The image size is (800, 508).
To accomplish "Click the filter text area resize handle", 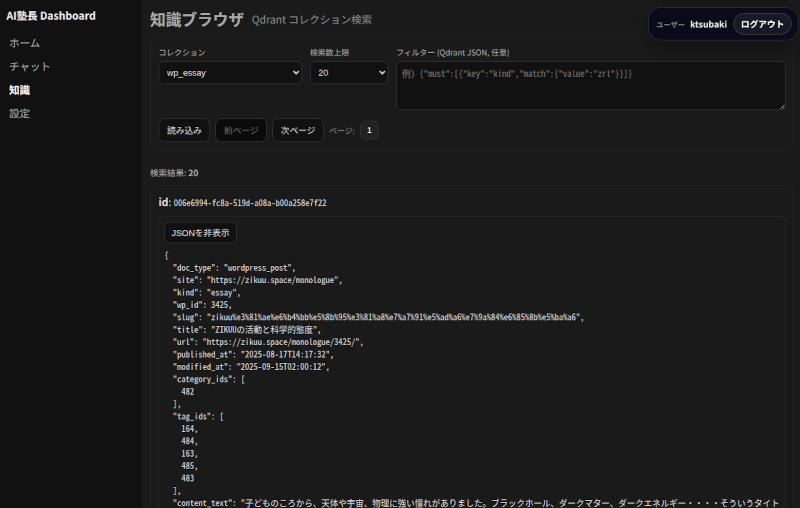I will [x=781, y=105].
